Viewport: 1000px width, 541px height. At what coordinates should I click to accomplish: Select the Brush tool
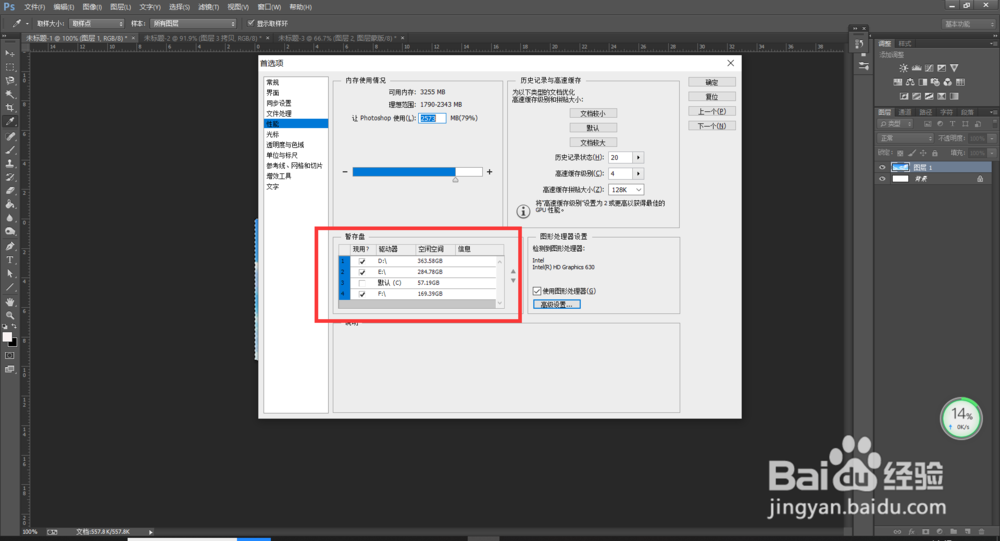click(x=10, y=150)
